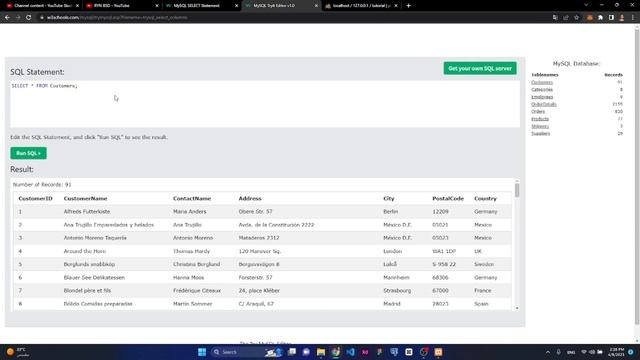
Task: Click the PostalCode column header
Action: point(448,198)
